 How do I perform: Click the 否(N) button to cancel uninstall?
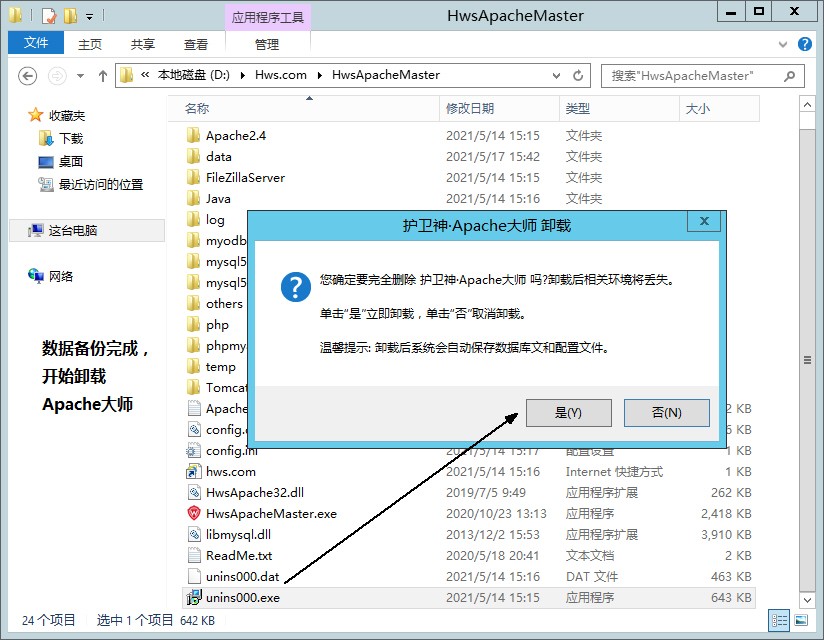pyautogui.click(x=666, y=413)
